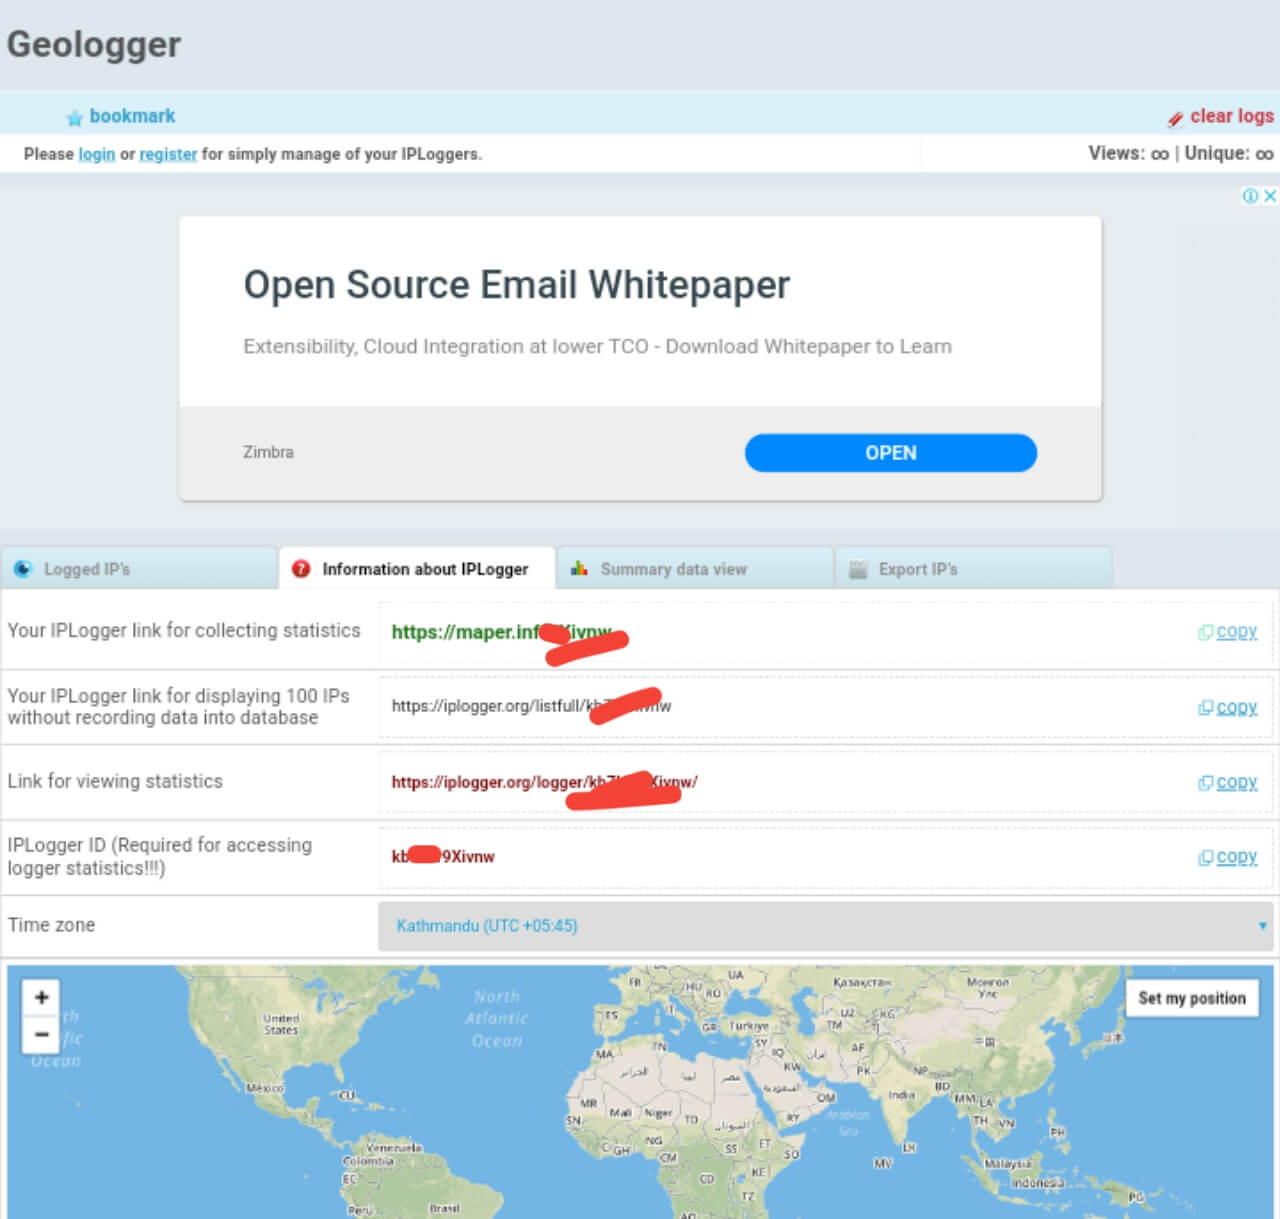Follow the login link
The width and height of the screenshot is (1280, 1219).
pos(97,154)
